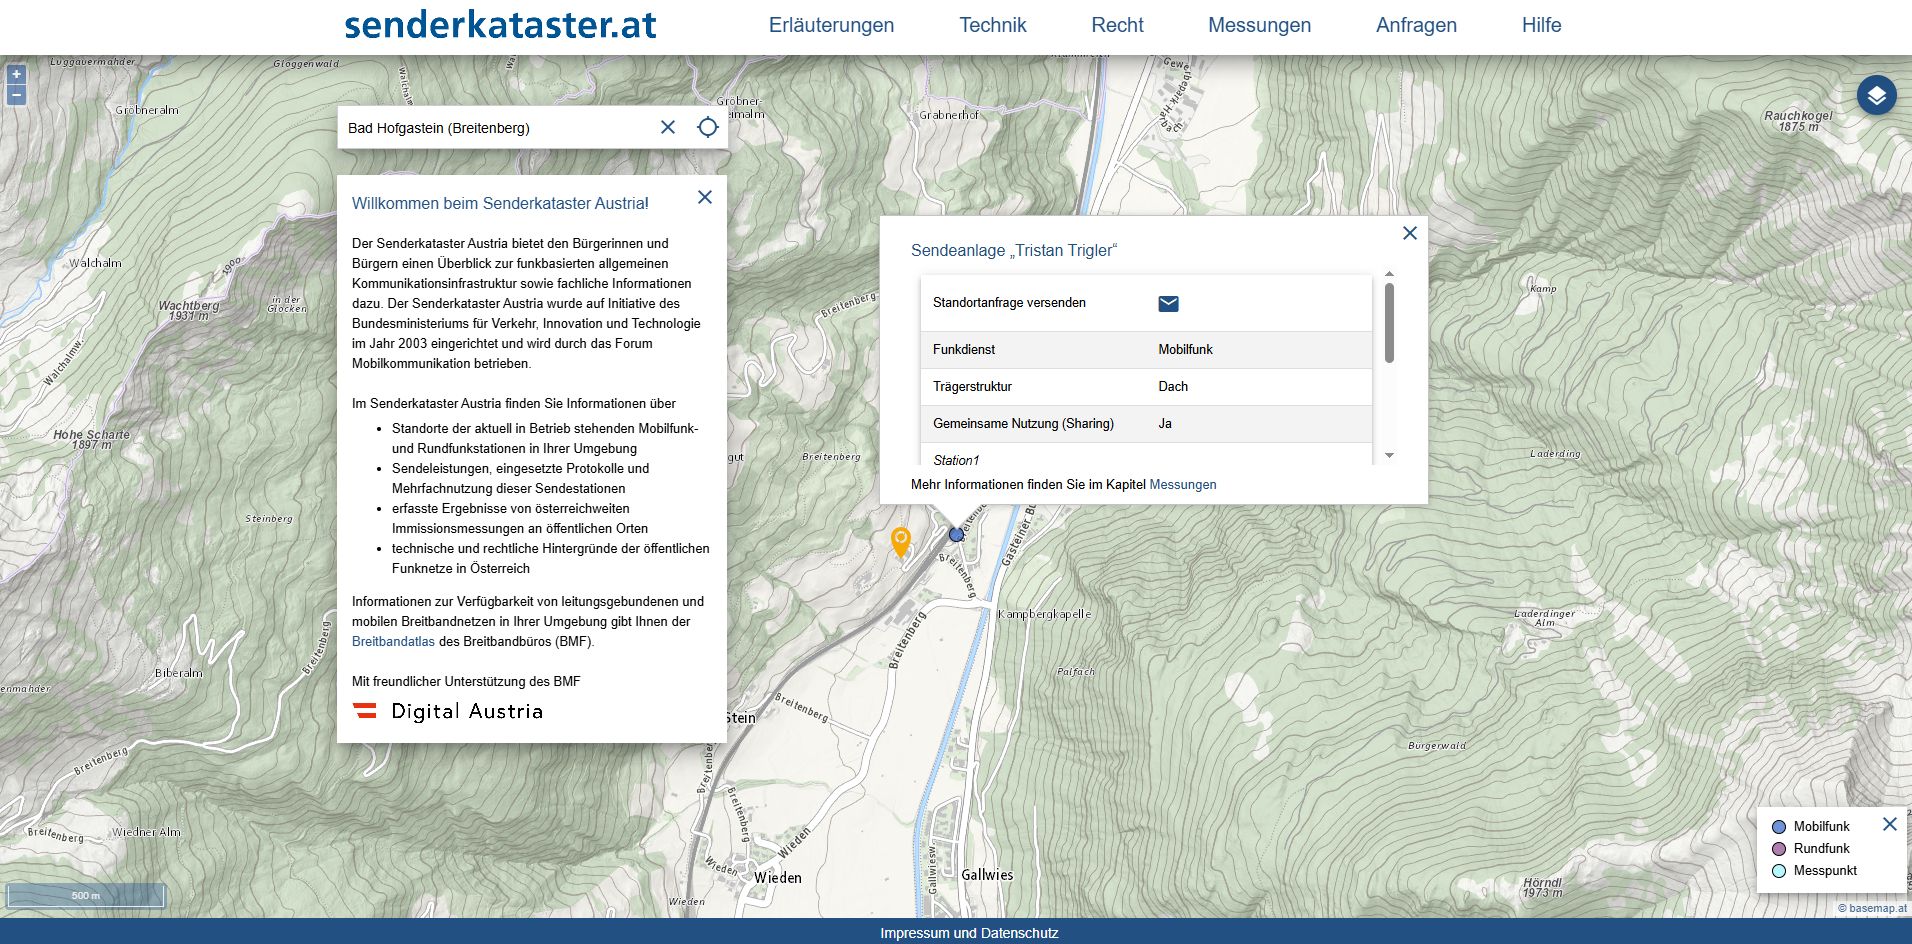Viewport: 1912px width, 944px height.
Task: Close the Sendeanlage info popup
Action: pos(1410,233)
